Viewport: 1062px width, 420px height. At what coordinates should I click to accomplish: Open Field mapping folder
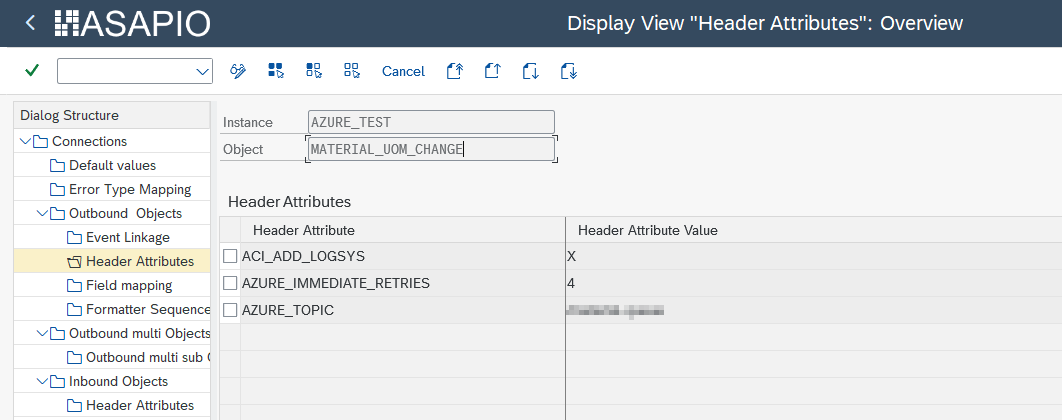point(129,285)
